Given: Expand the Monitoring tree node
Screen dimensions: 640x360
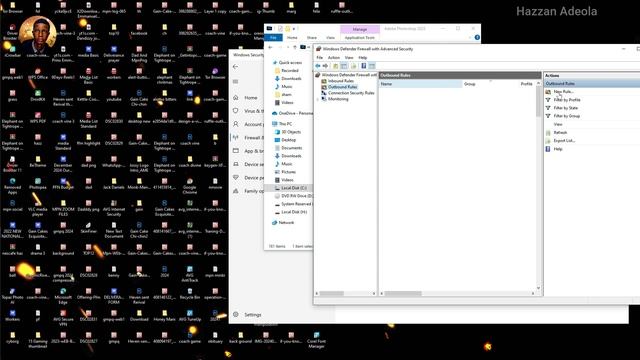Looking at the screenshot, I should coord(318,99).
